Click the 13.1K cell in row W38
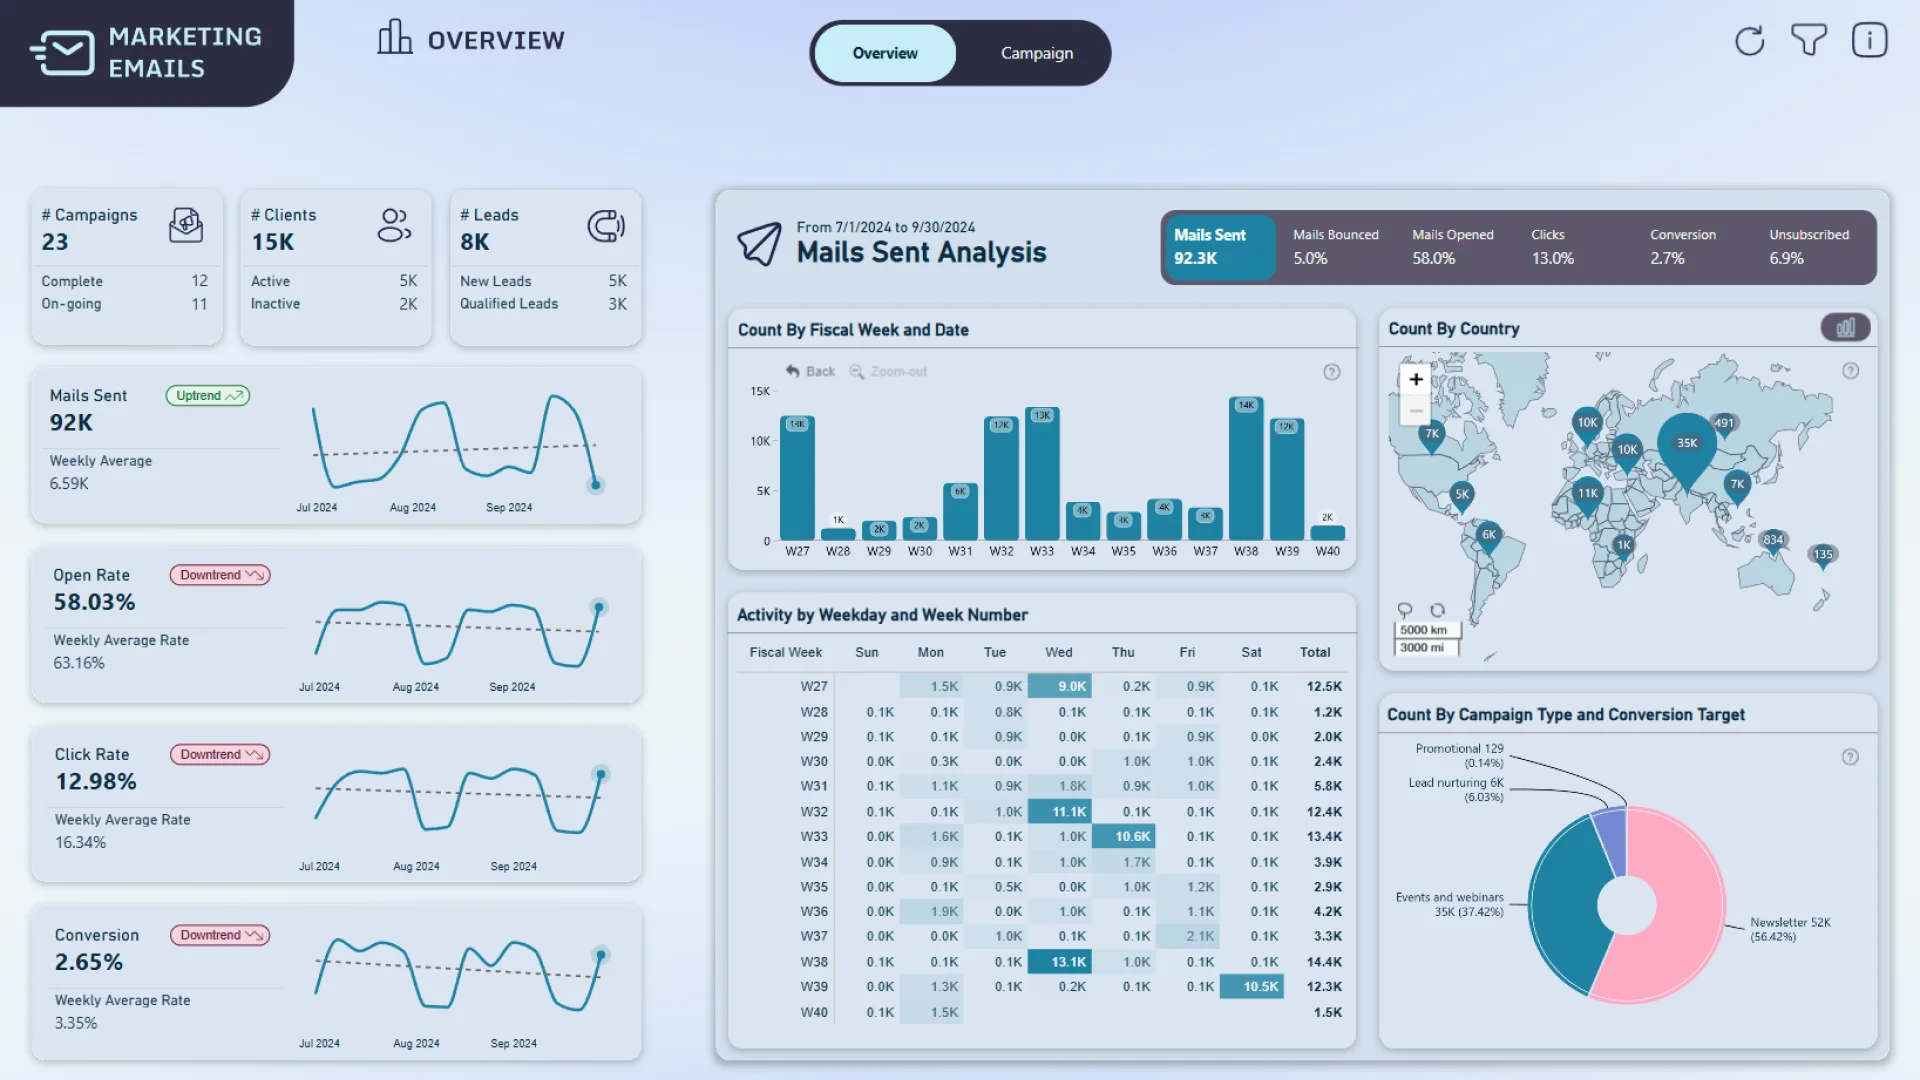This screenshot has height=1080, width=1920. (1060, 962)
